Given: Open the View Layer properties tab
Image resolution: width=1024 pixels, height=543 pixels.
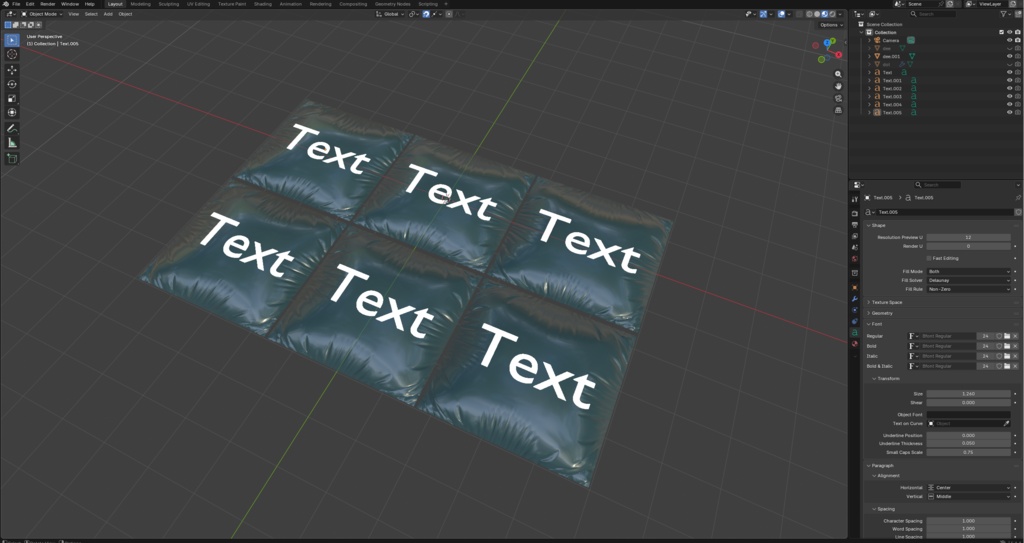Looking at the screenshot, I should 855,236.
